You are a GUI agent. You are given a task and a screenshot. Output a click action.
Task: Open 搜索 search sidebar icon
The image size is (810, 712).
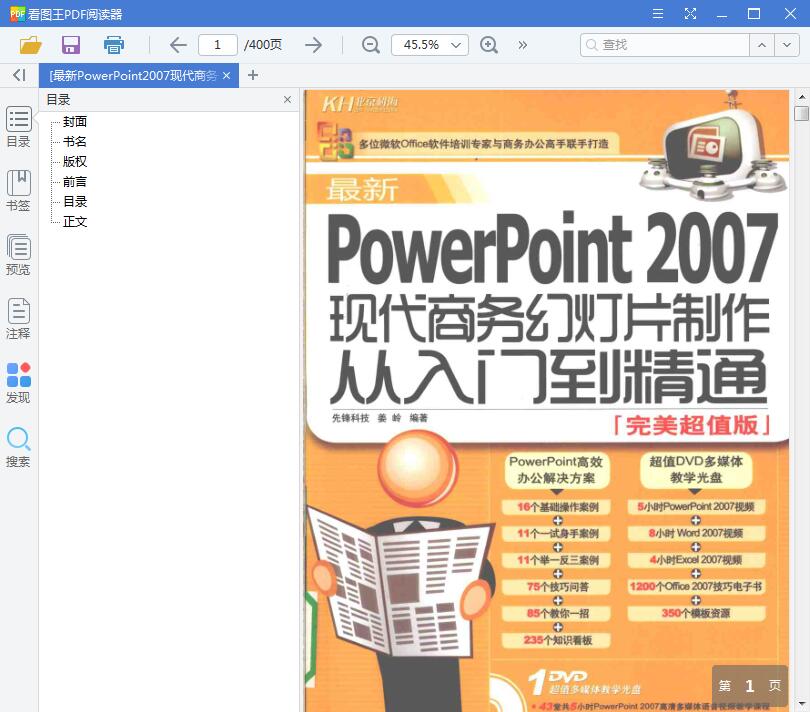coord(19,447)
